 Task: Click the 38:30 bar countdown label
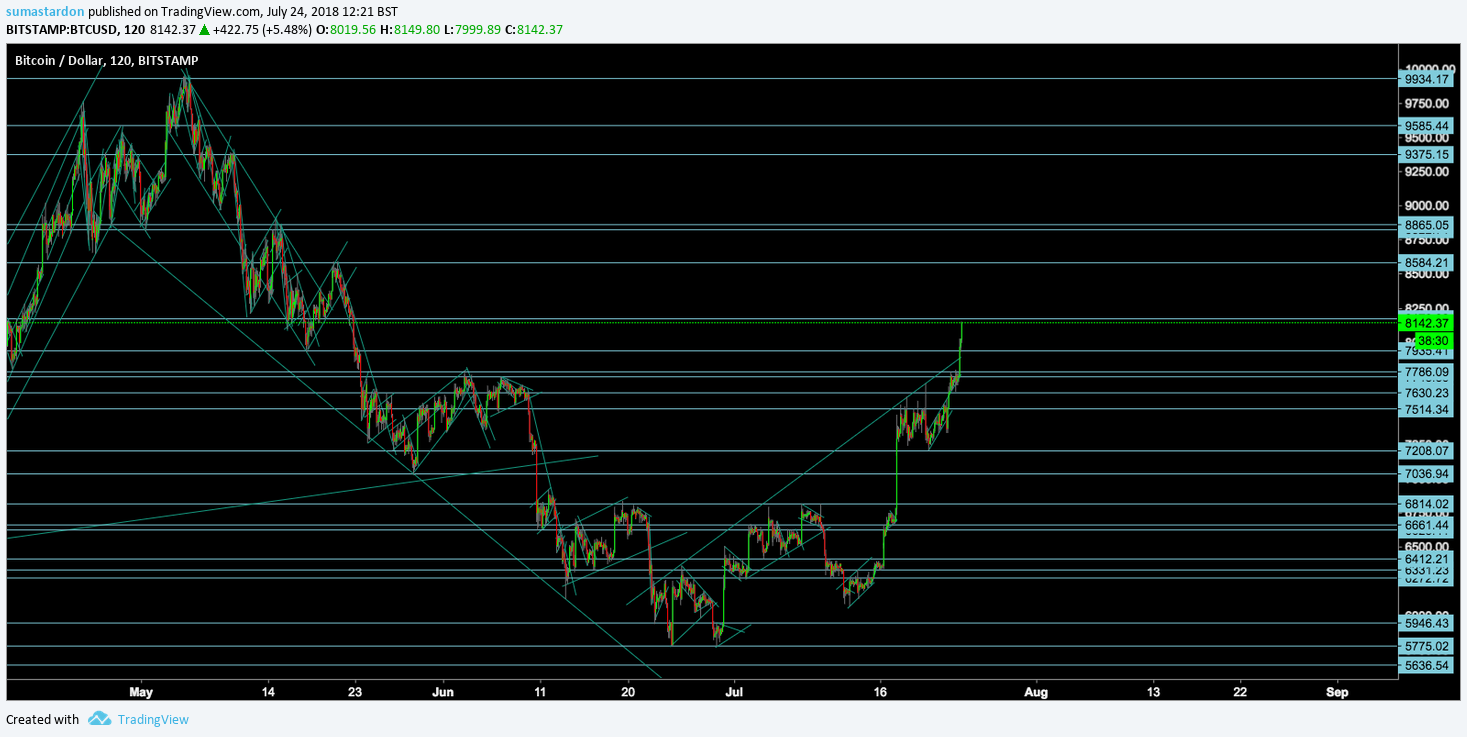[1433, 340]
